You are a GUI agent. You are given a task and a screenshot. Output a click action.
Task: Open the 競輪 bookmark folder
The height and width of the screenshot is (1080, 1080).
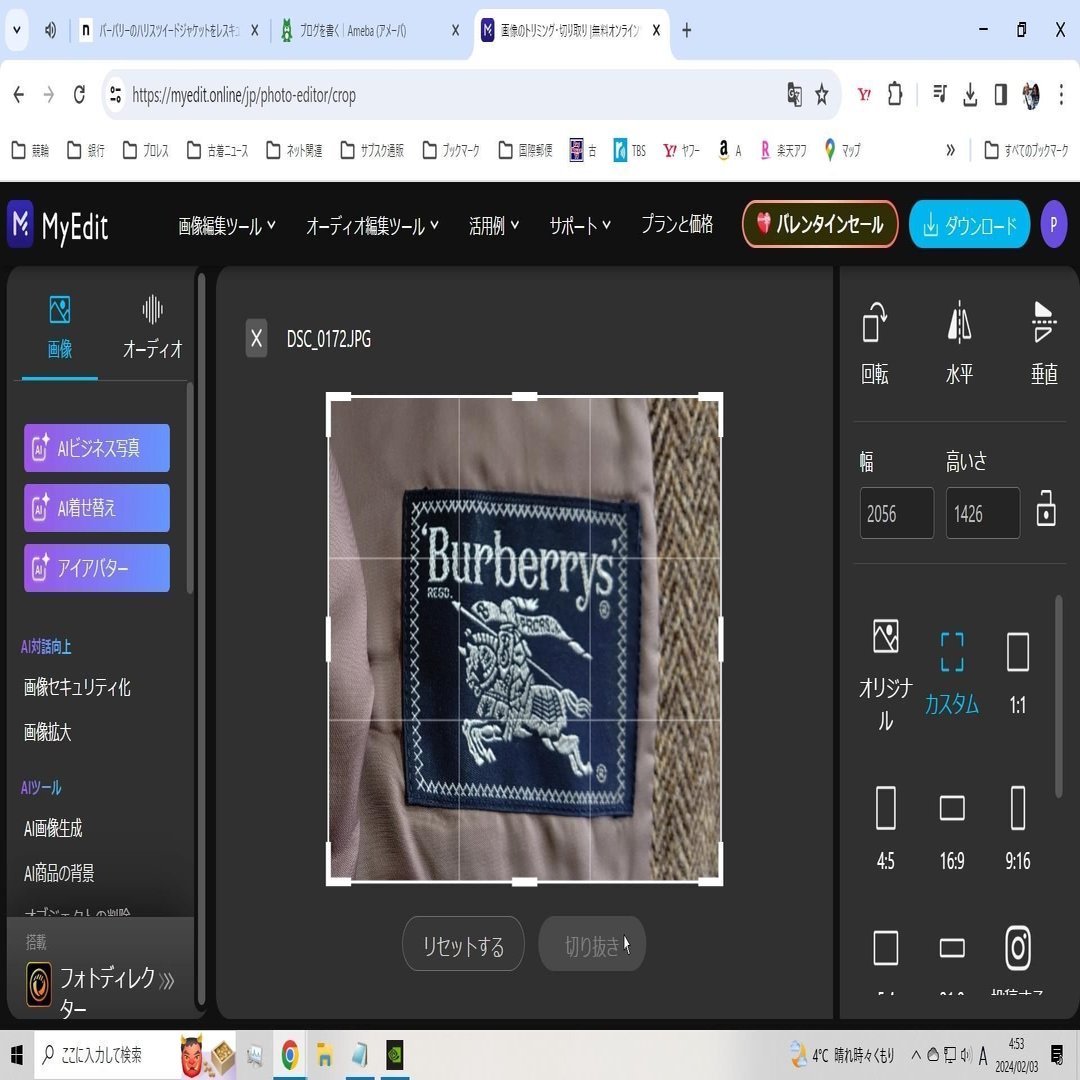(31, 150)
